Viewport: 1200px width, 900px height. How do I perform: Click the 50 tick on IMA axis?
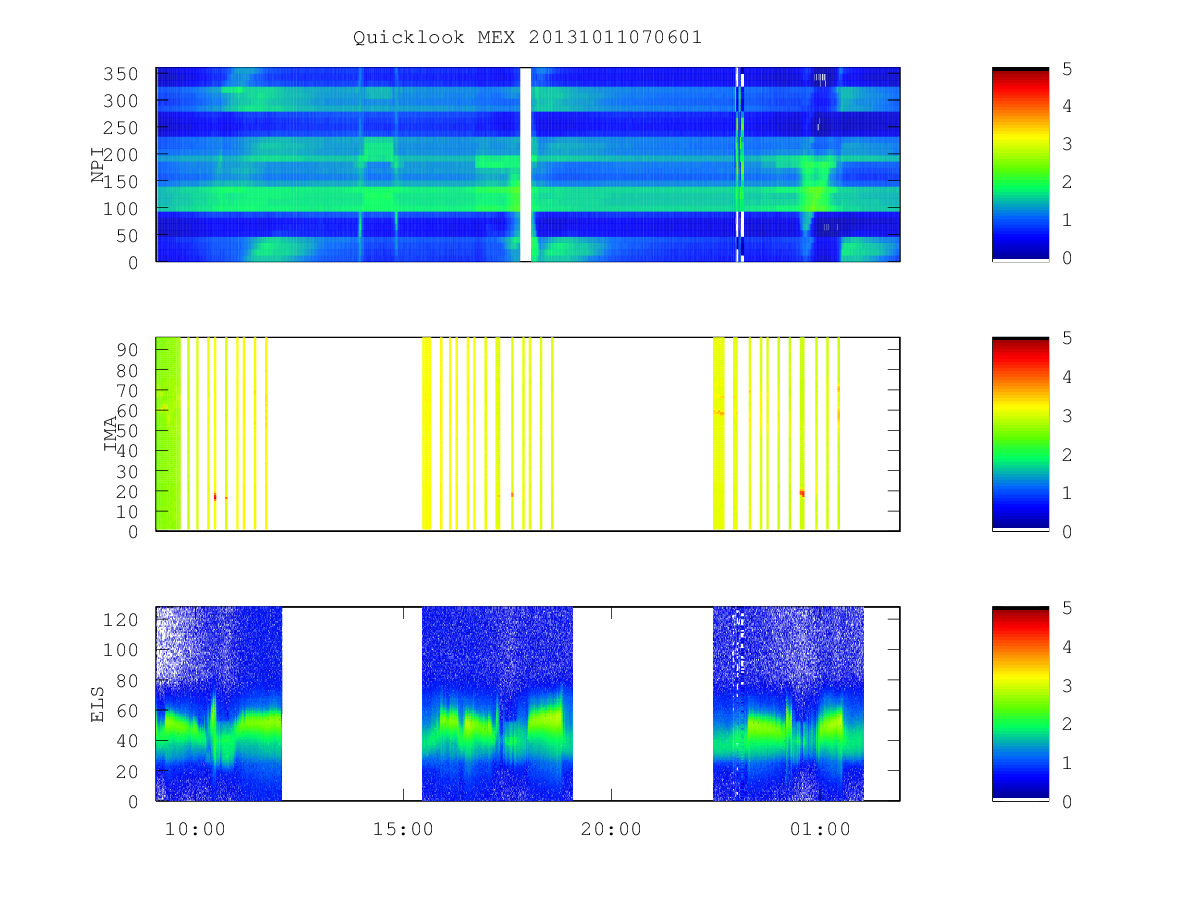coord(127,430)
